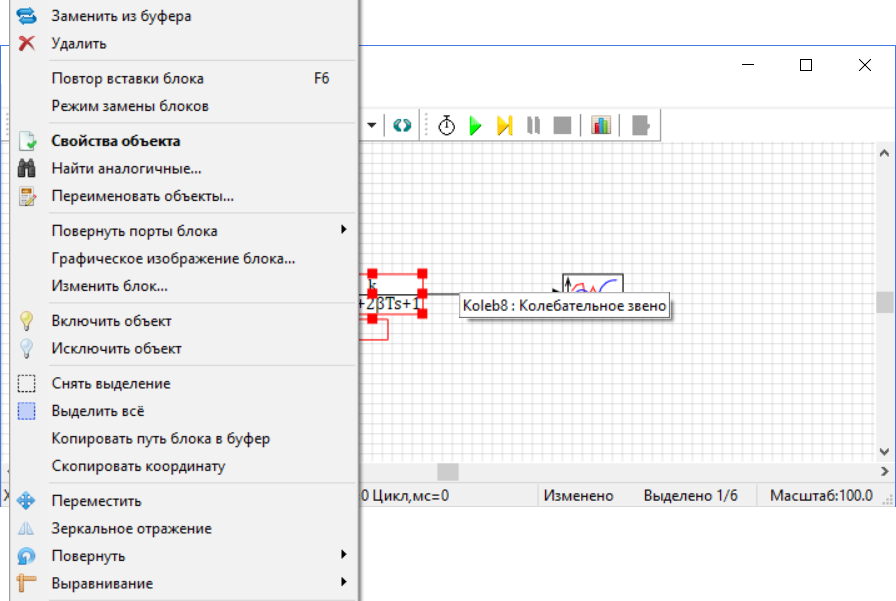The height and width of the screenshot is (601, 896).
Task: Toggle 'Режим замены блоков' mode
Action: (x=130, y=106)
